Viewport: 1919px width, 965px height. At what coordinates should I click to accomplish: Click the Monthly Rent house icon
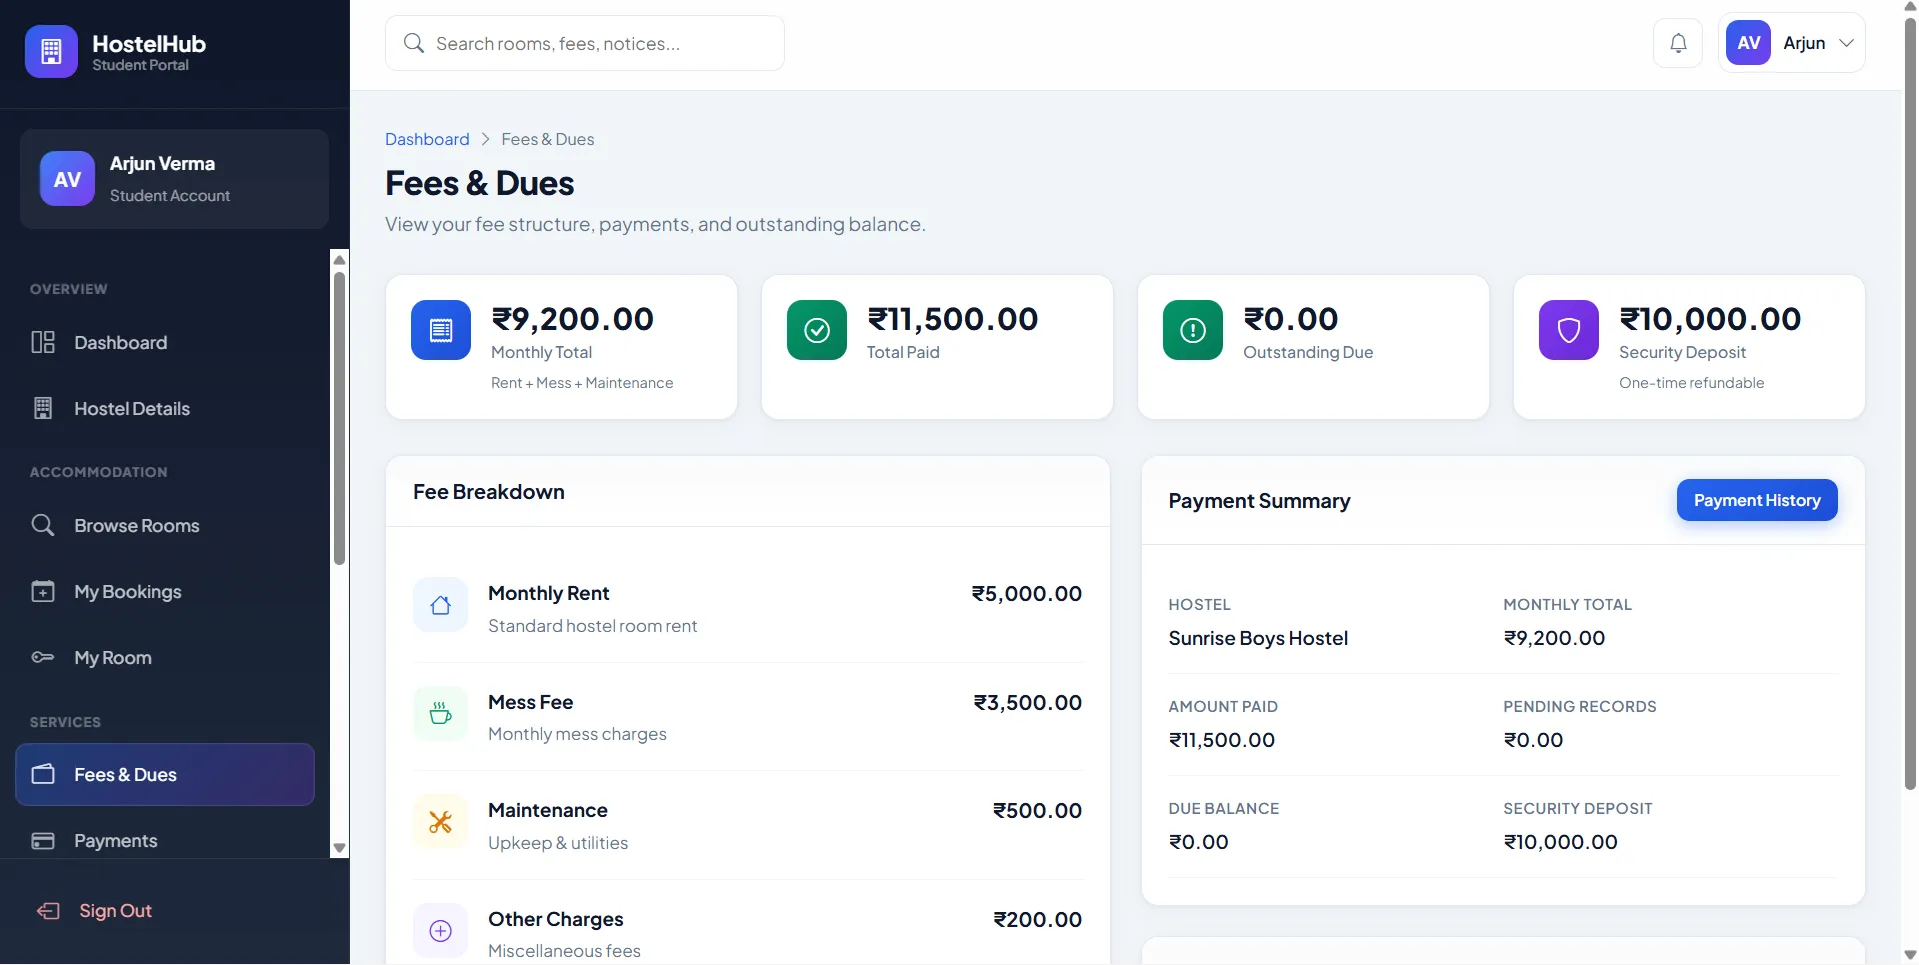point(440,605)
